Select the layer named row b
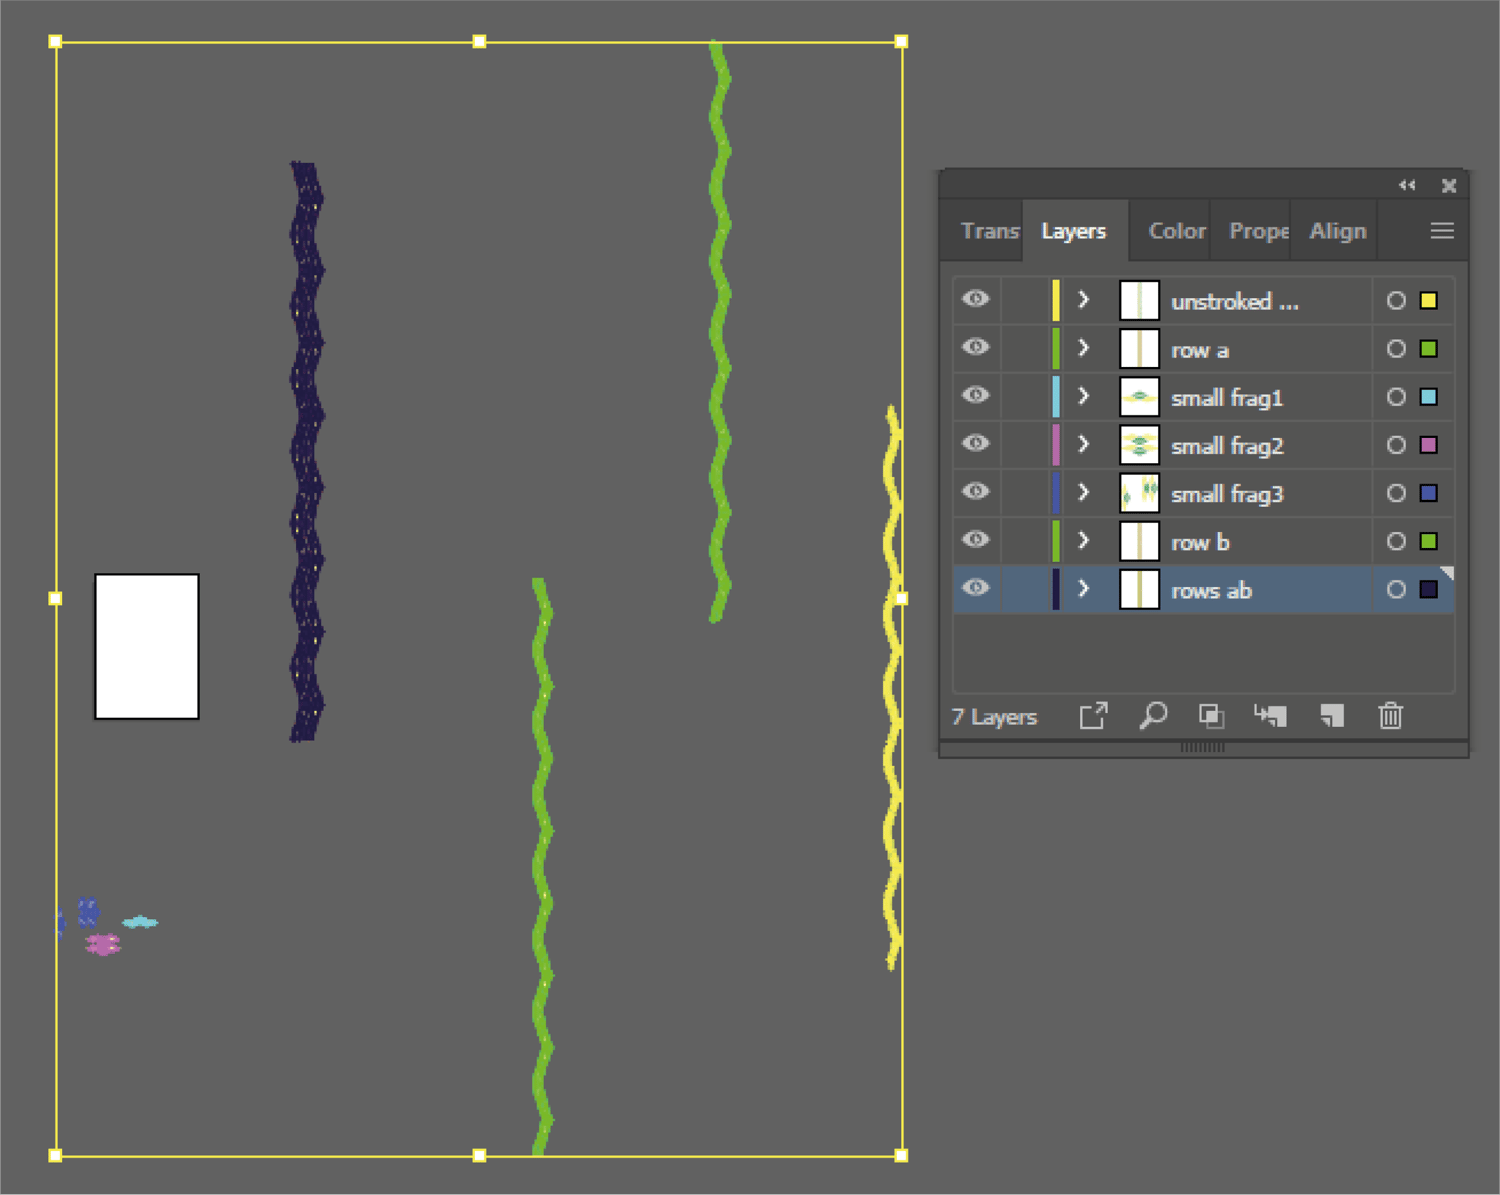1500x1195 pixels. coord(1200,542)
